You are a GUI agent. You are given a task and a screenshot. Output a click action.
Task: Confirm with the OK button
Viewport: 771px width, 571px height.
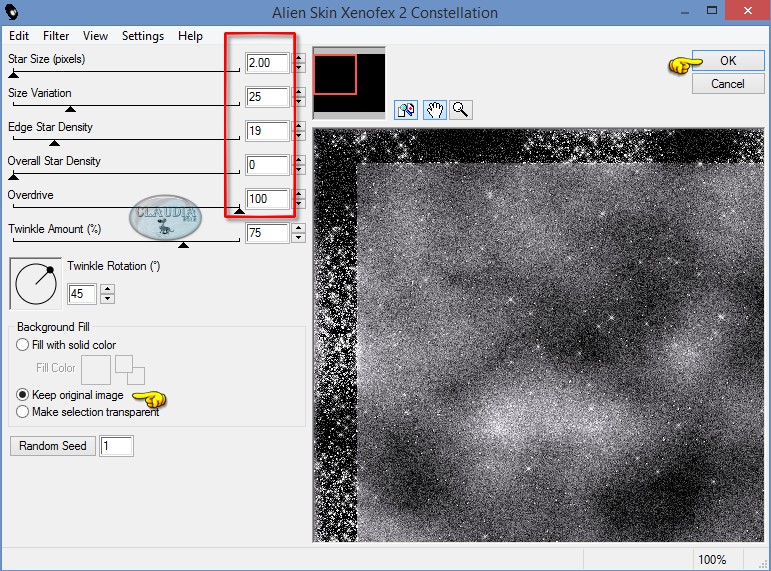click(728, 60)
